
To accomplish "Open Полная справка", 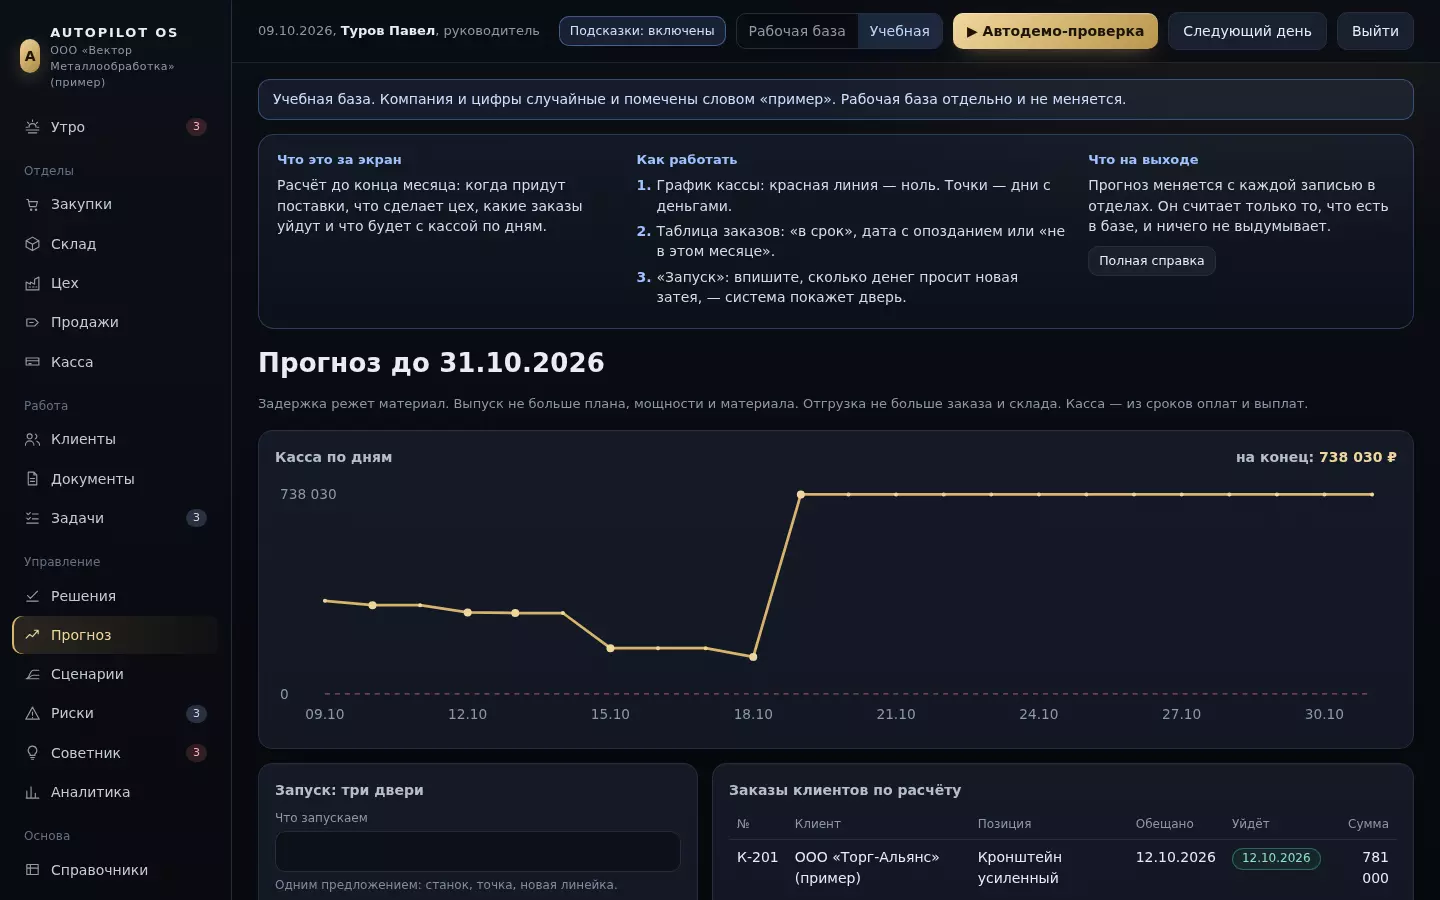I will coord(1152,261).
